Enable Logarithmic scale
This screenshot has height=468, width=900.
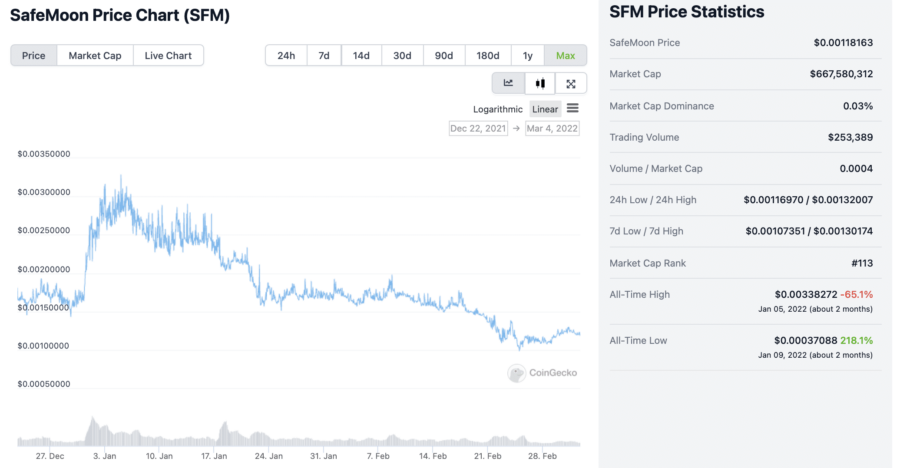click(x=498, y=109)
